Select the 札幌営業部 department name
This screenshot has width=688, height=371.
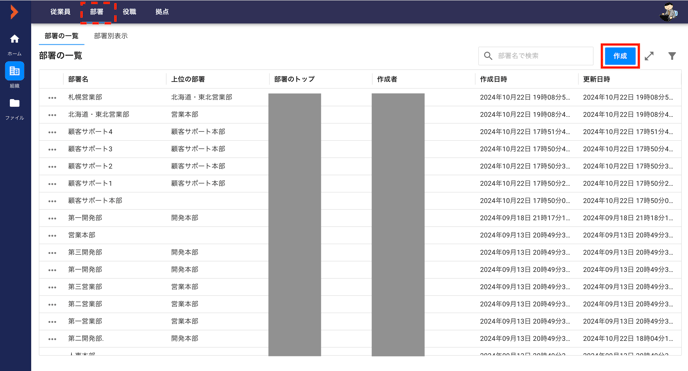coord(85,97)
